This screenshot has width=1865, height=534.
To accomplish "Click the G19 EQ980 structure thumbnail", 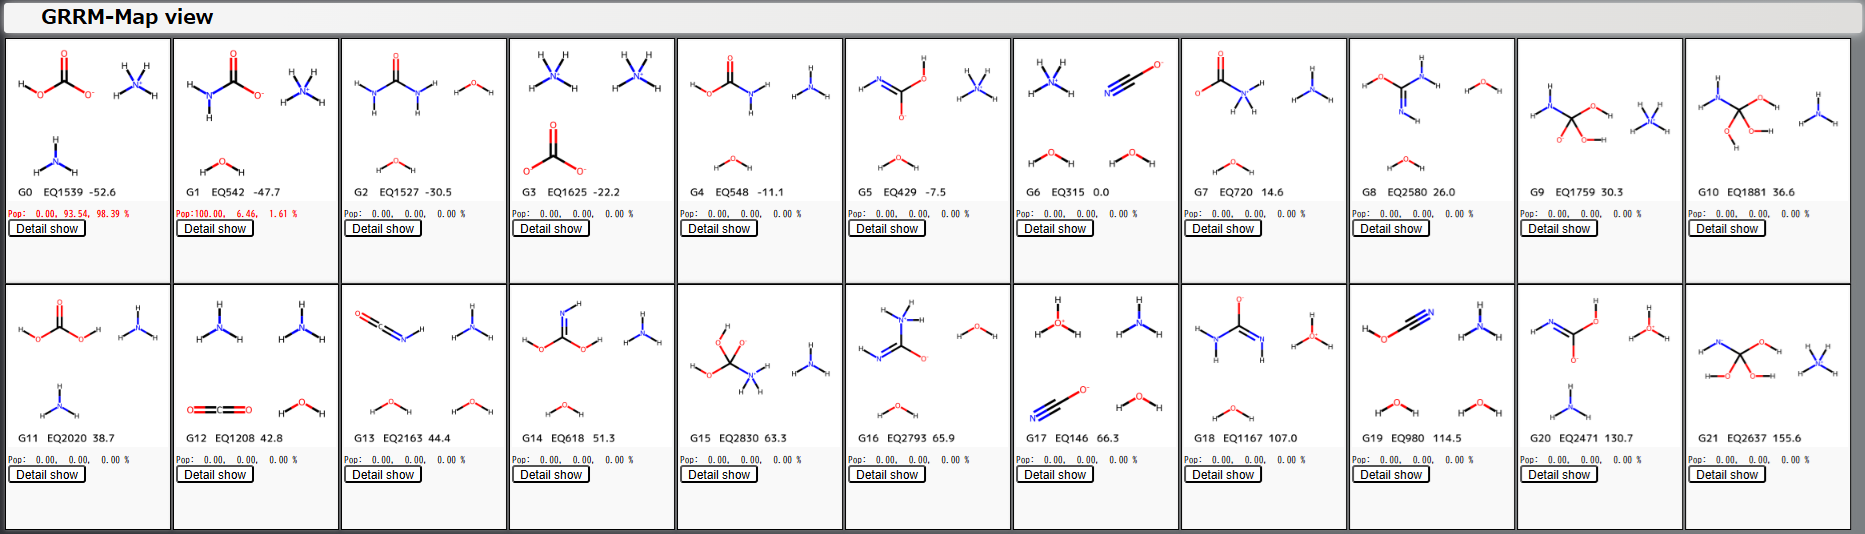I will click(1432, 358).
